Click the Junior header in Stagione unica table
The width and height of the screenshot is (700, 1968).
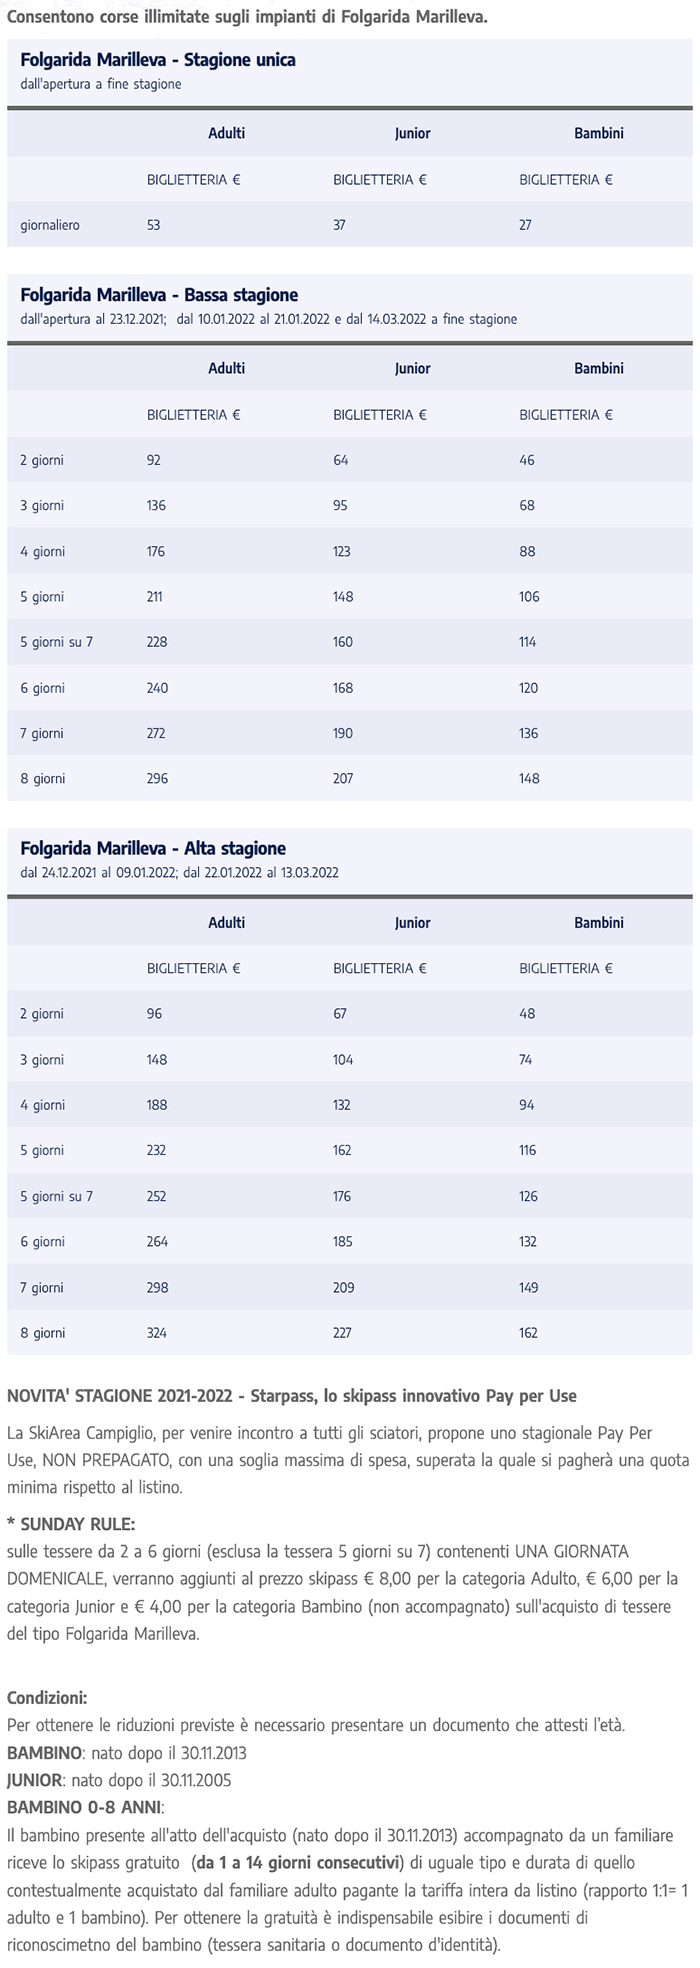click(x=412, y=133)
